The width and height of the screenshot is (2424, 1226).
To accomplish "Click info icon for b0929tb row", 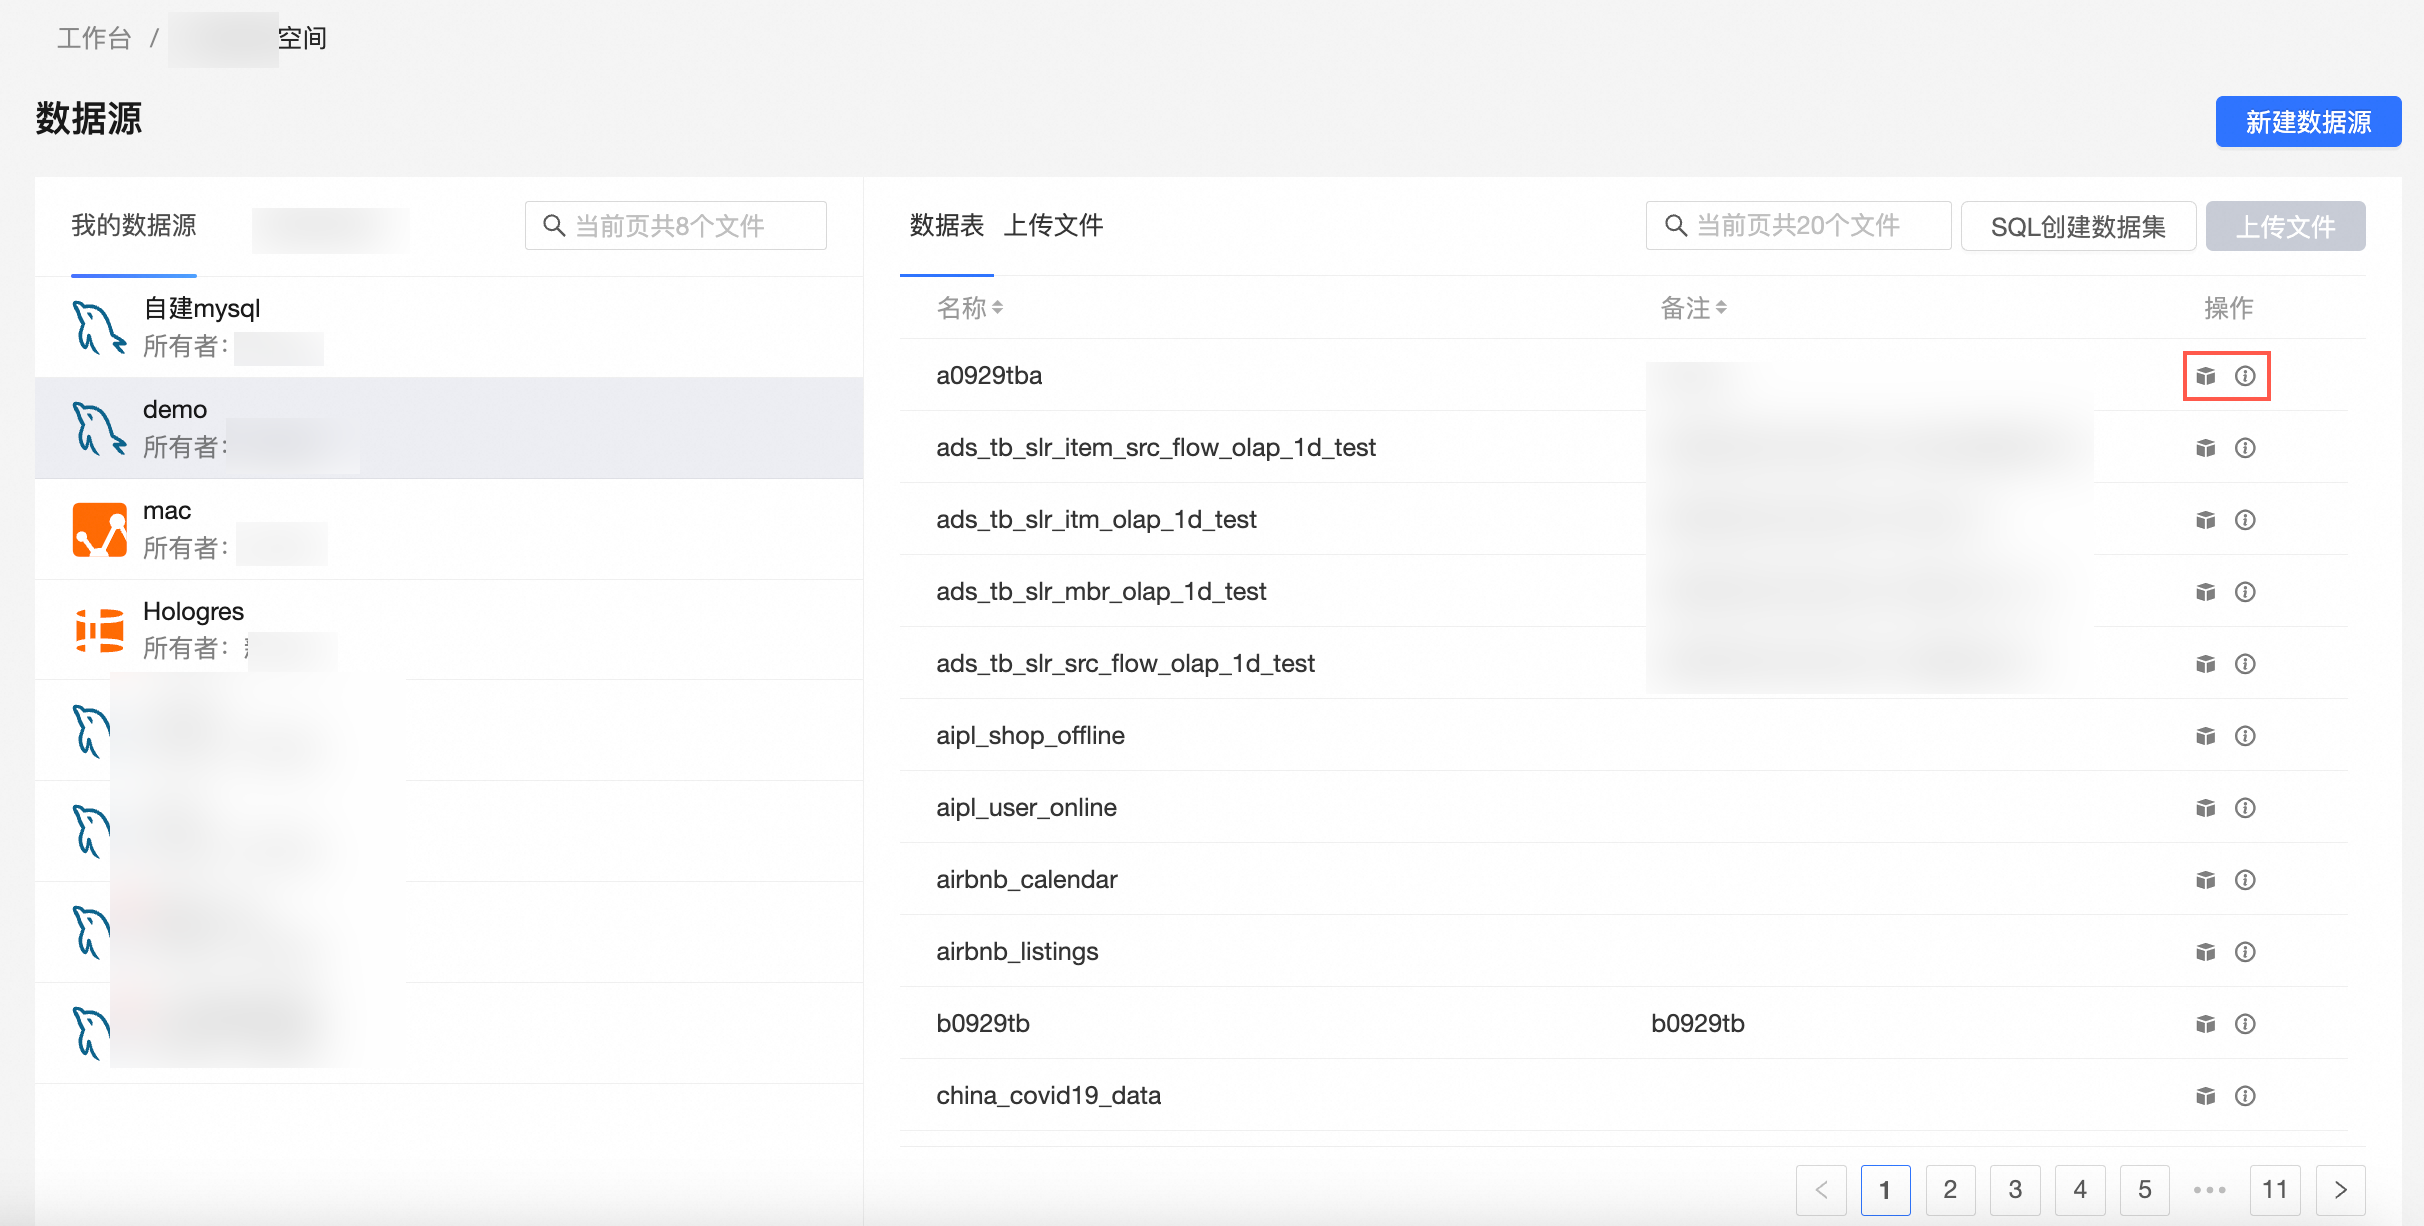I will [2245, 1024].
